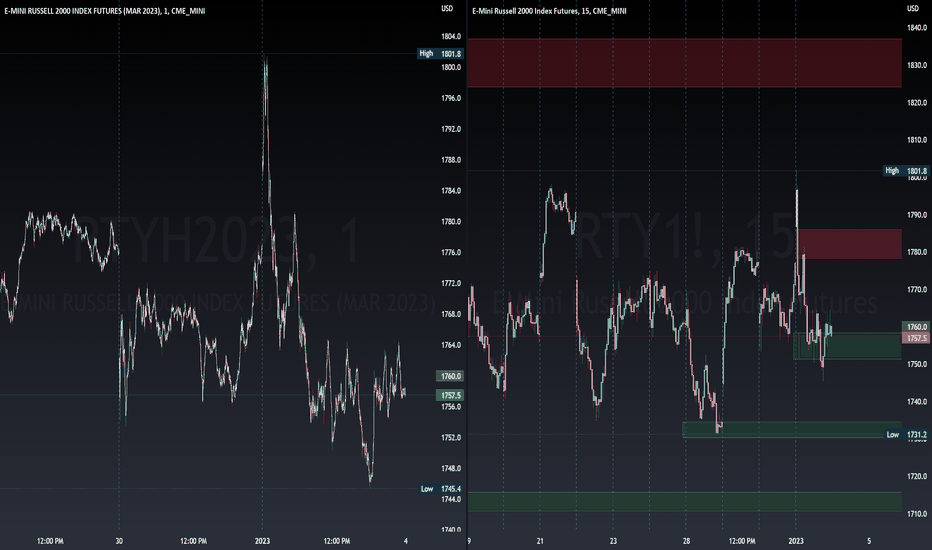Click the 1740.0 label on the 15-minute price axis

917,402
